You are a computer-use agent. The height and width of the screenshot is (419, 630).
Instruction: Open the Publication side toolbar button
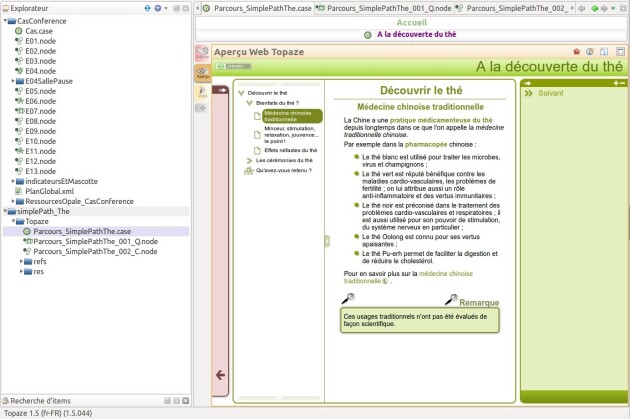(202, 92)
